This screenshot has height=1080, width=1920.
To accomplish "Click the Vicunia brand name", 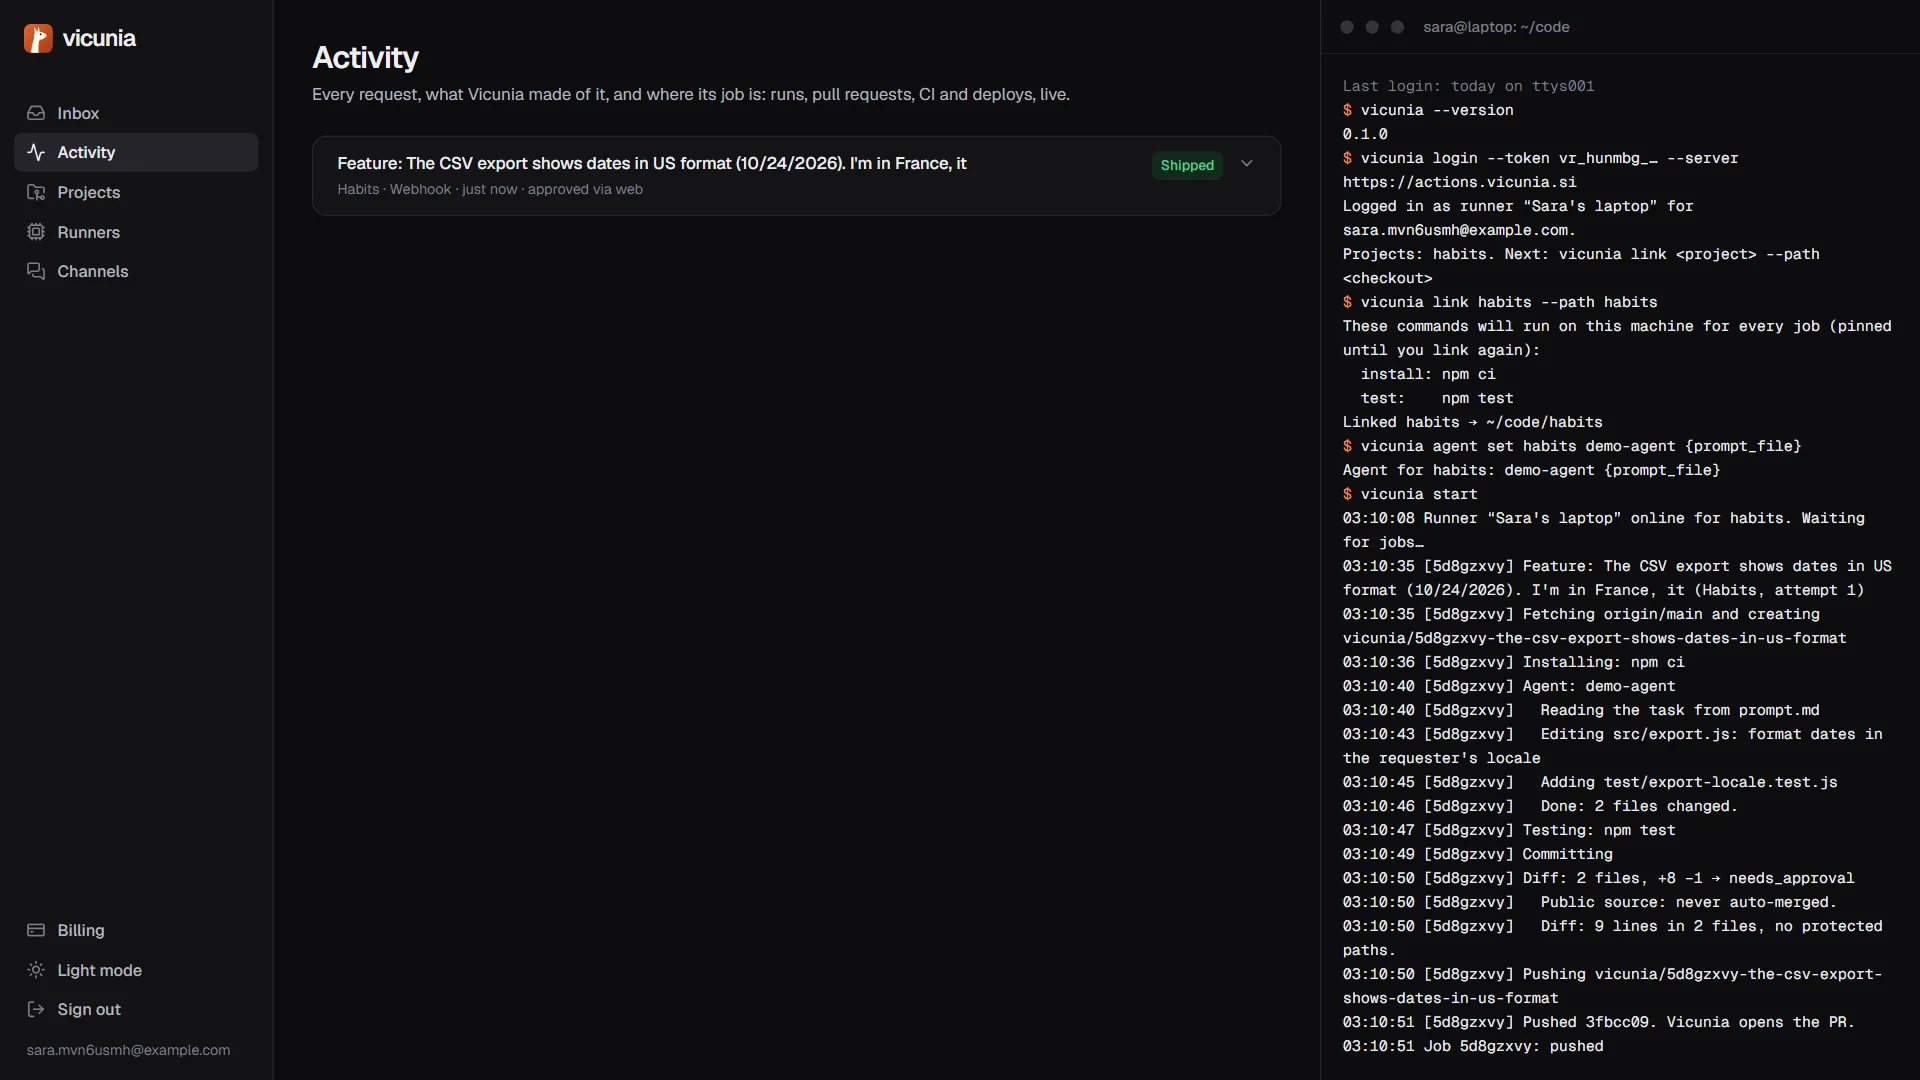I will 99,38.
